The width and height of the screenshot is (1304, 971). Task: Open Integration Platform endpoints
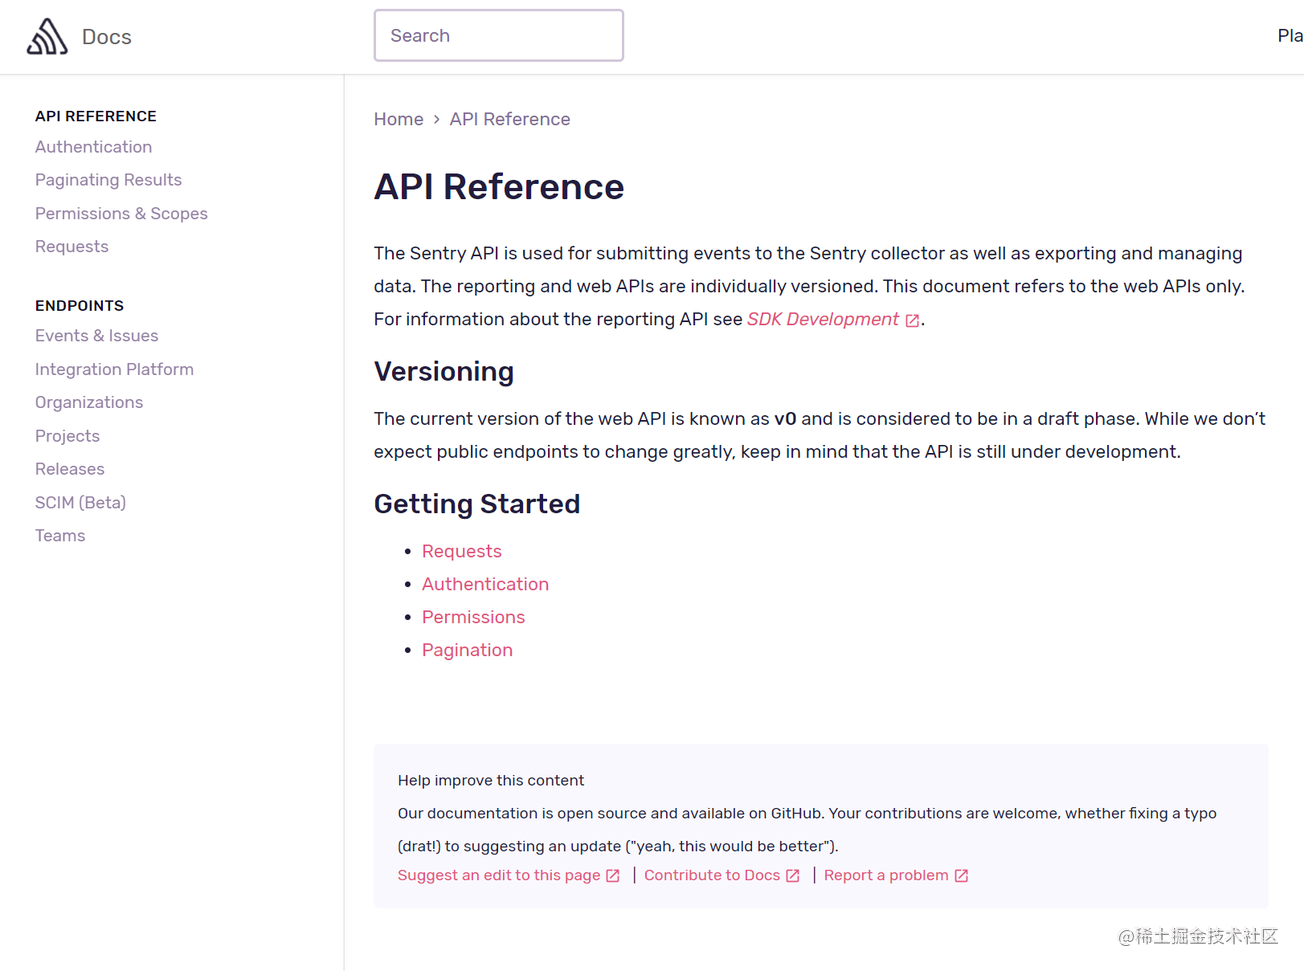click(114, 369)
